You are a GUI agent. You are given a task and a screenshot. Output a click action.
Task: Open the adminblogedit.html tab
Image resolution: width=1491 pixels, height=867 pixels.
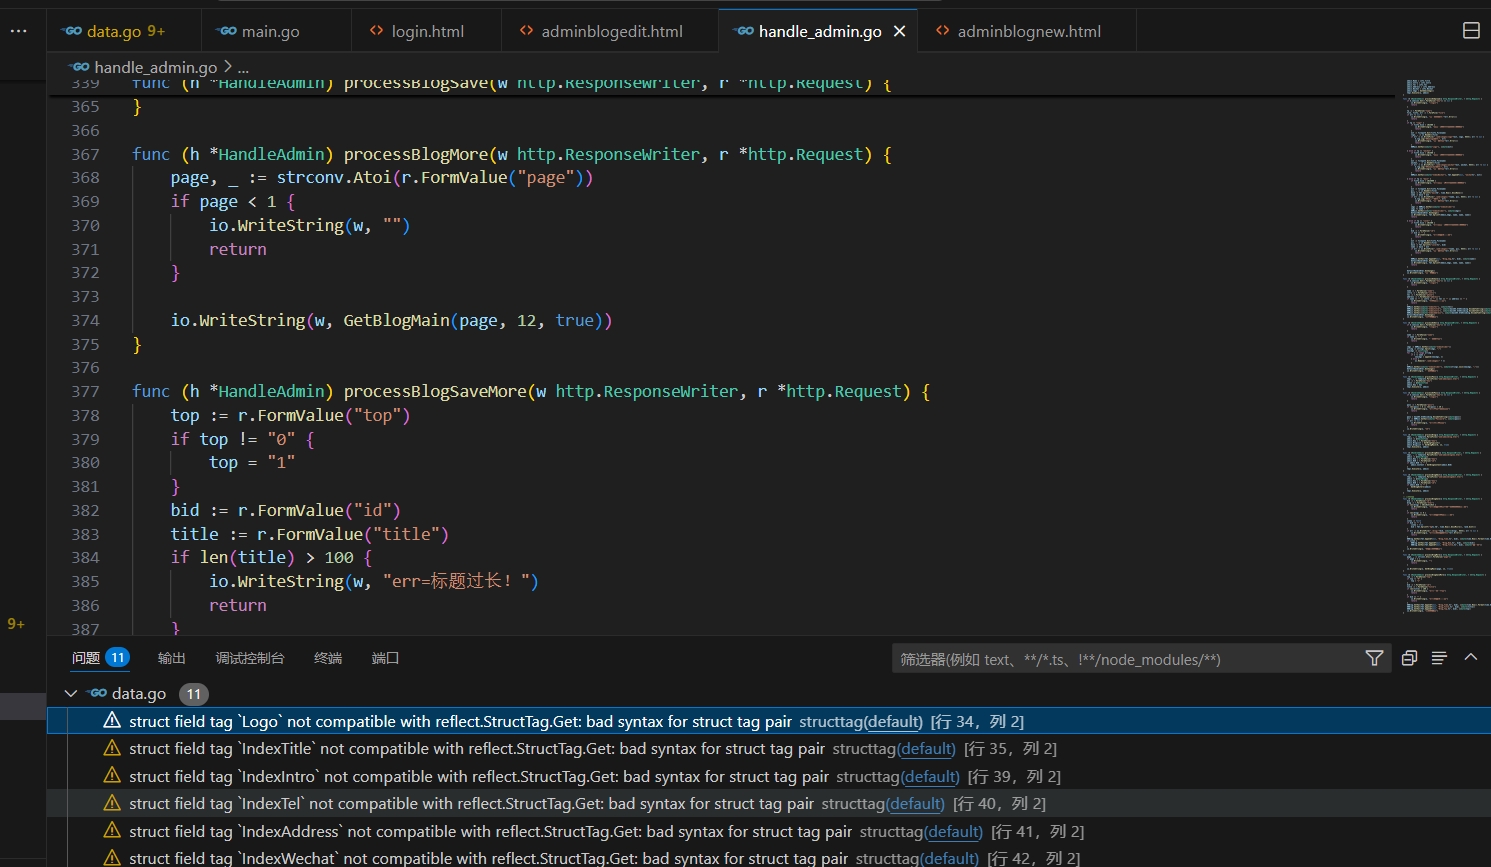coord(611,31)
